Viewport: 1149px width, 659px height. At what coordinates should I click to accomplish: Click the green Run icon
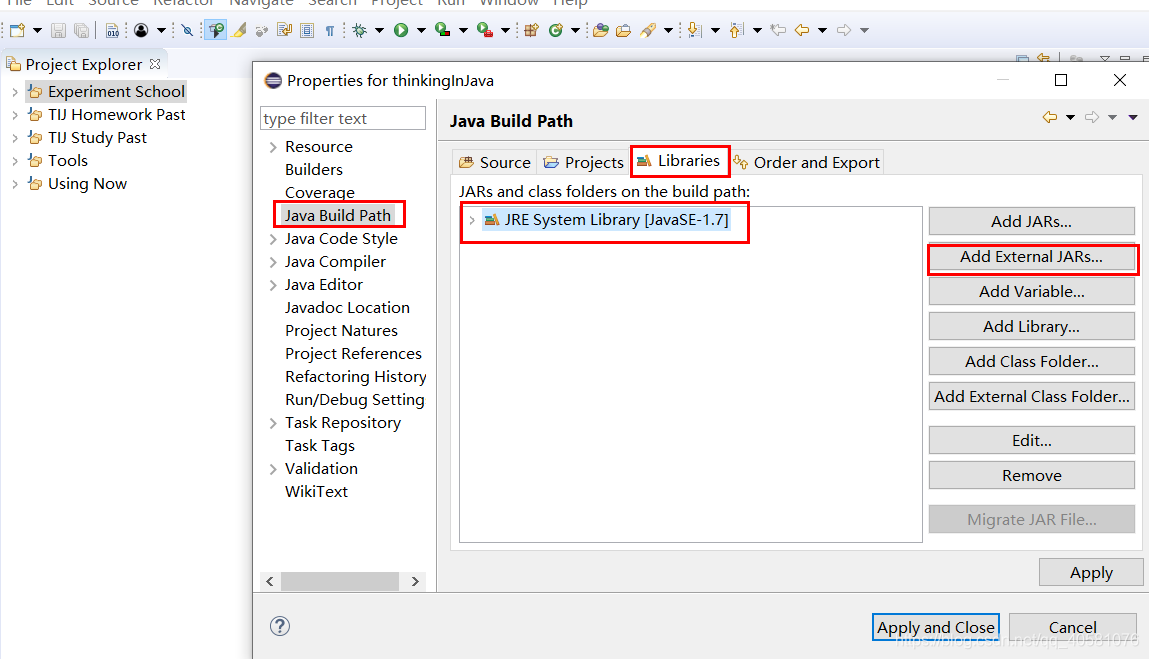(401, 30)
